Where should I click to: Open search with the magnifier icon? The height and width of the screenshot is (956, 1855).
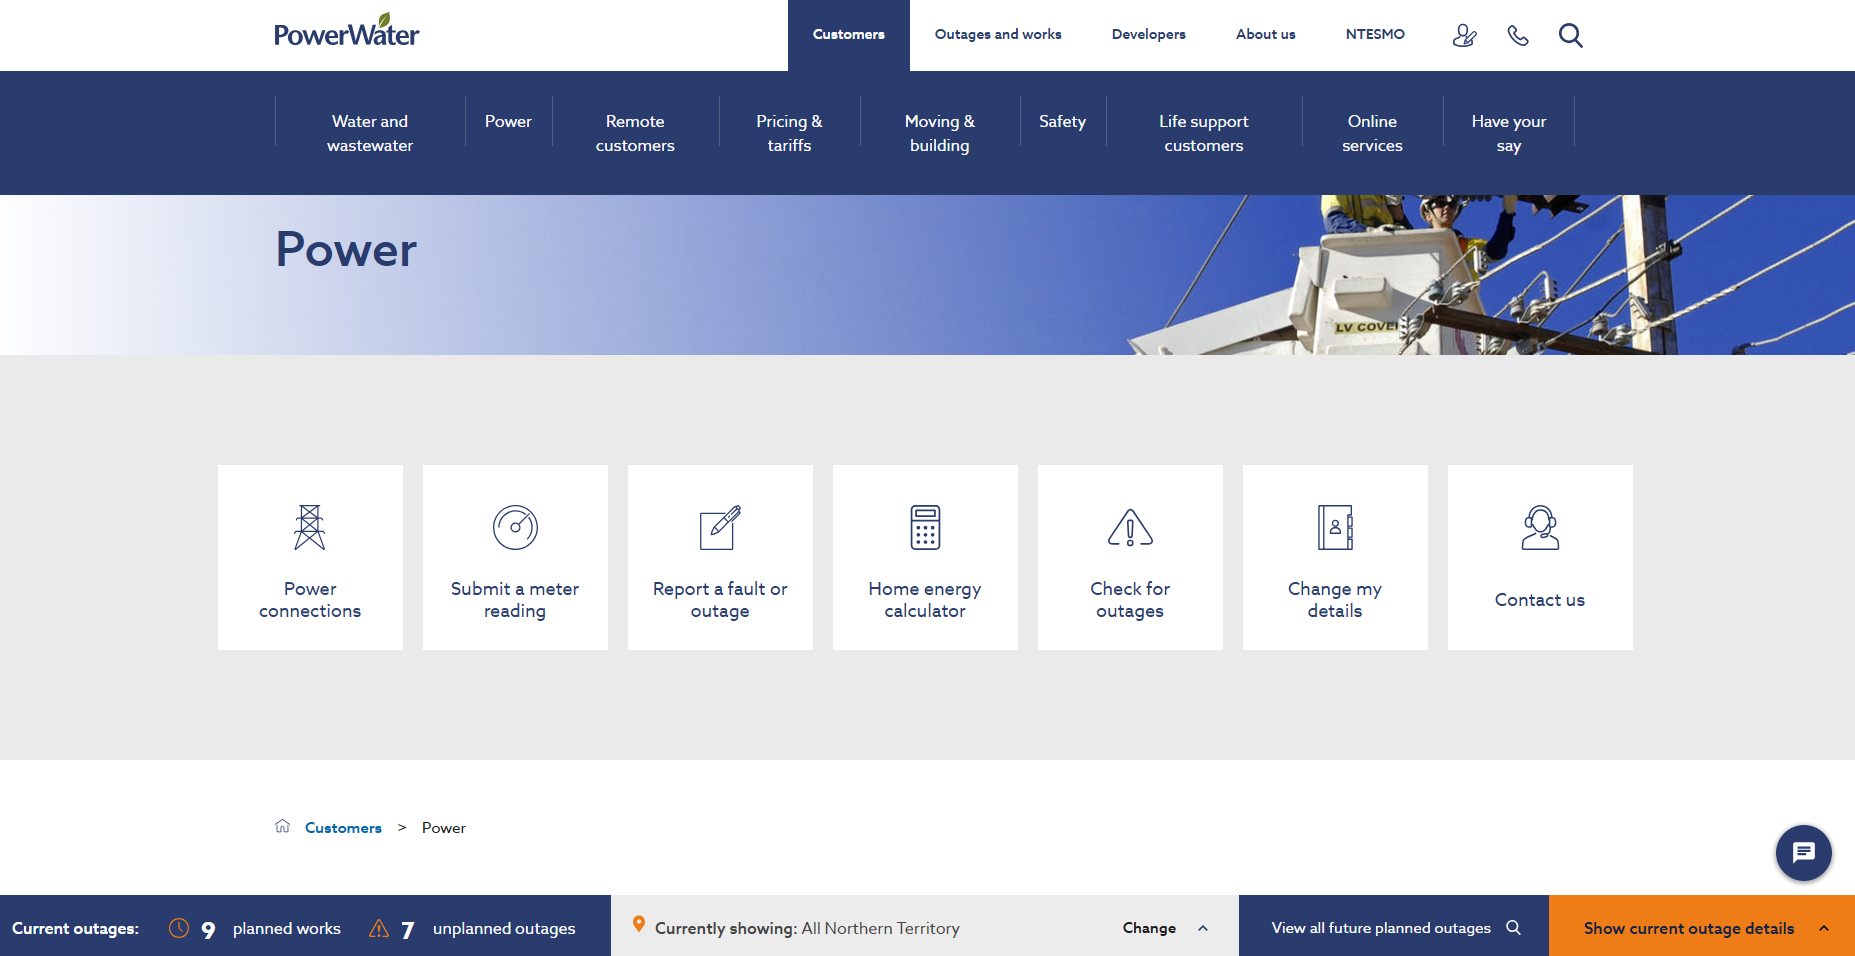pos(1571,36)
